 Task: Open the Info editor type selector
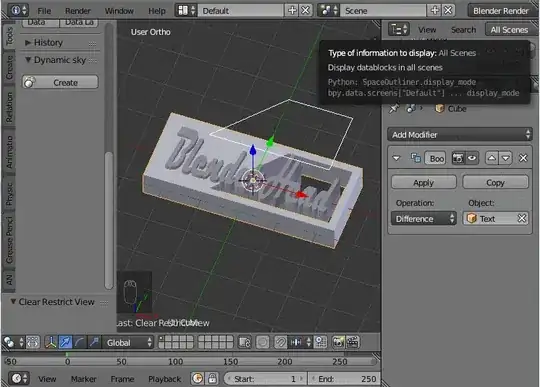coord(18,10)
